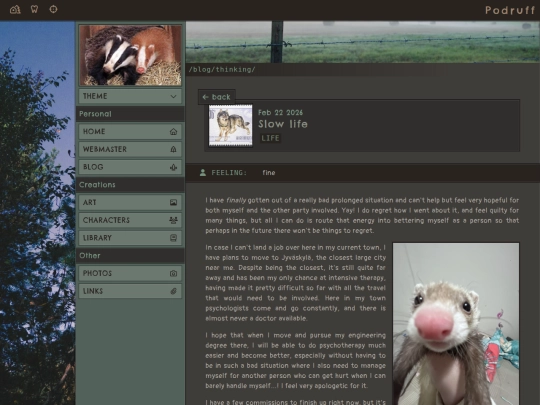Click the LIFE tag on the post
Screen dimensions: 540x405
point(270,138)
